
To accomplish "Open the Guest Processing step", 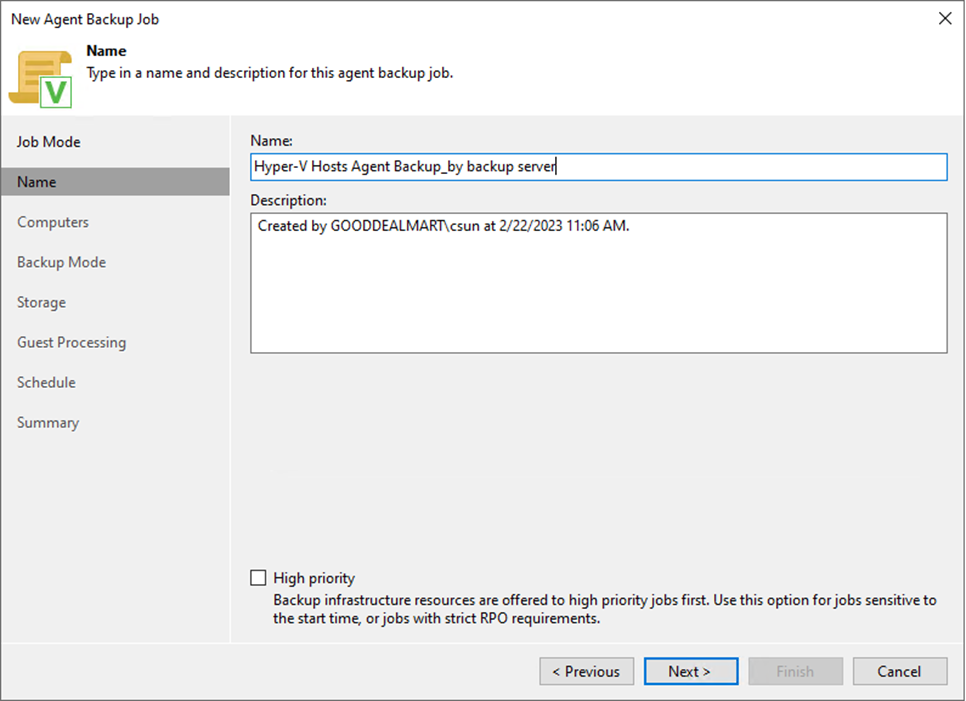I will (71, 342).
